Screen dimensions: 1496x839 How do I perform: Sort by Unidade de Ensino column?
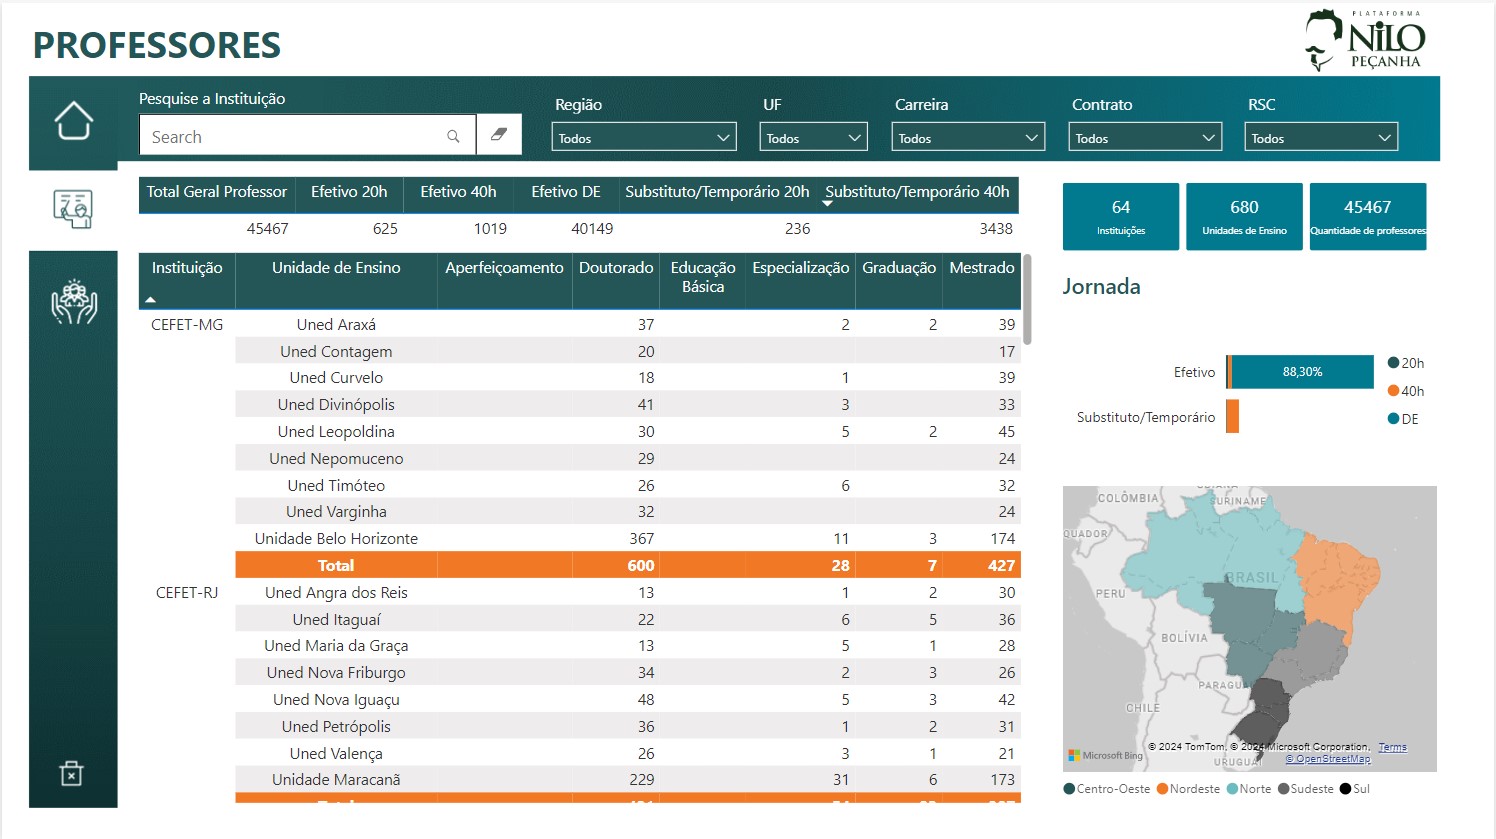tap(336, 268)
